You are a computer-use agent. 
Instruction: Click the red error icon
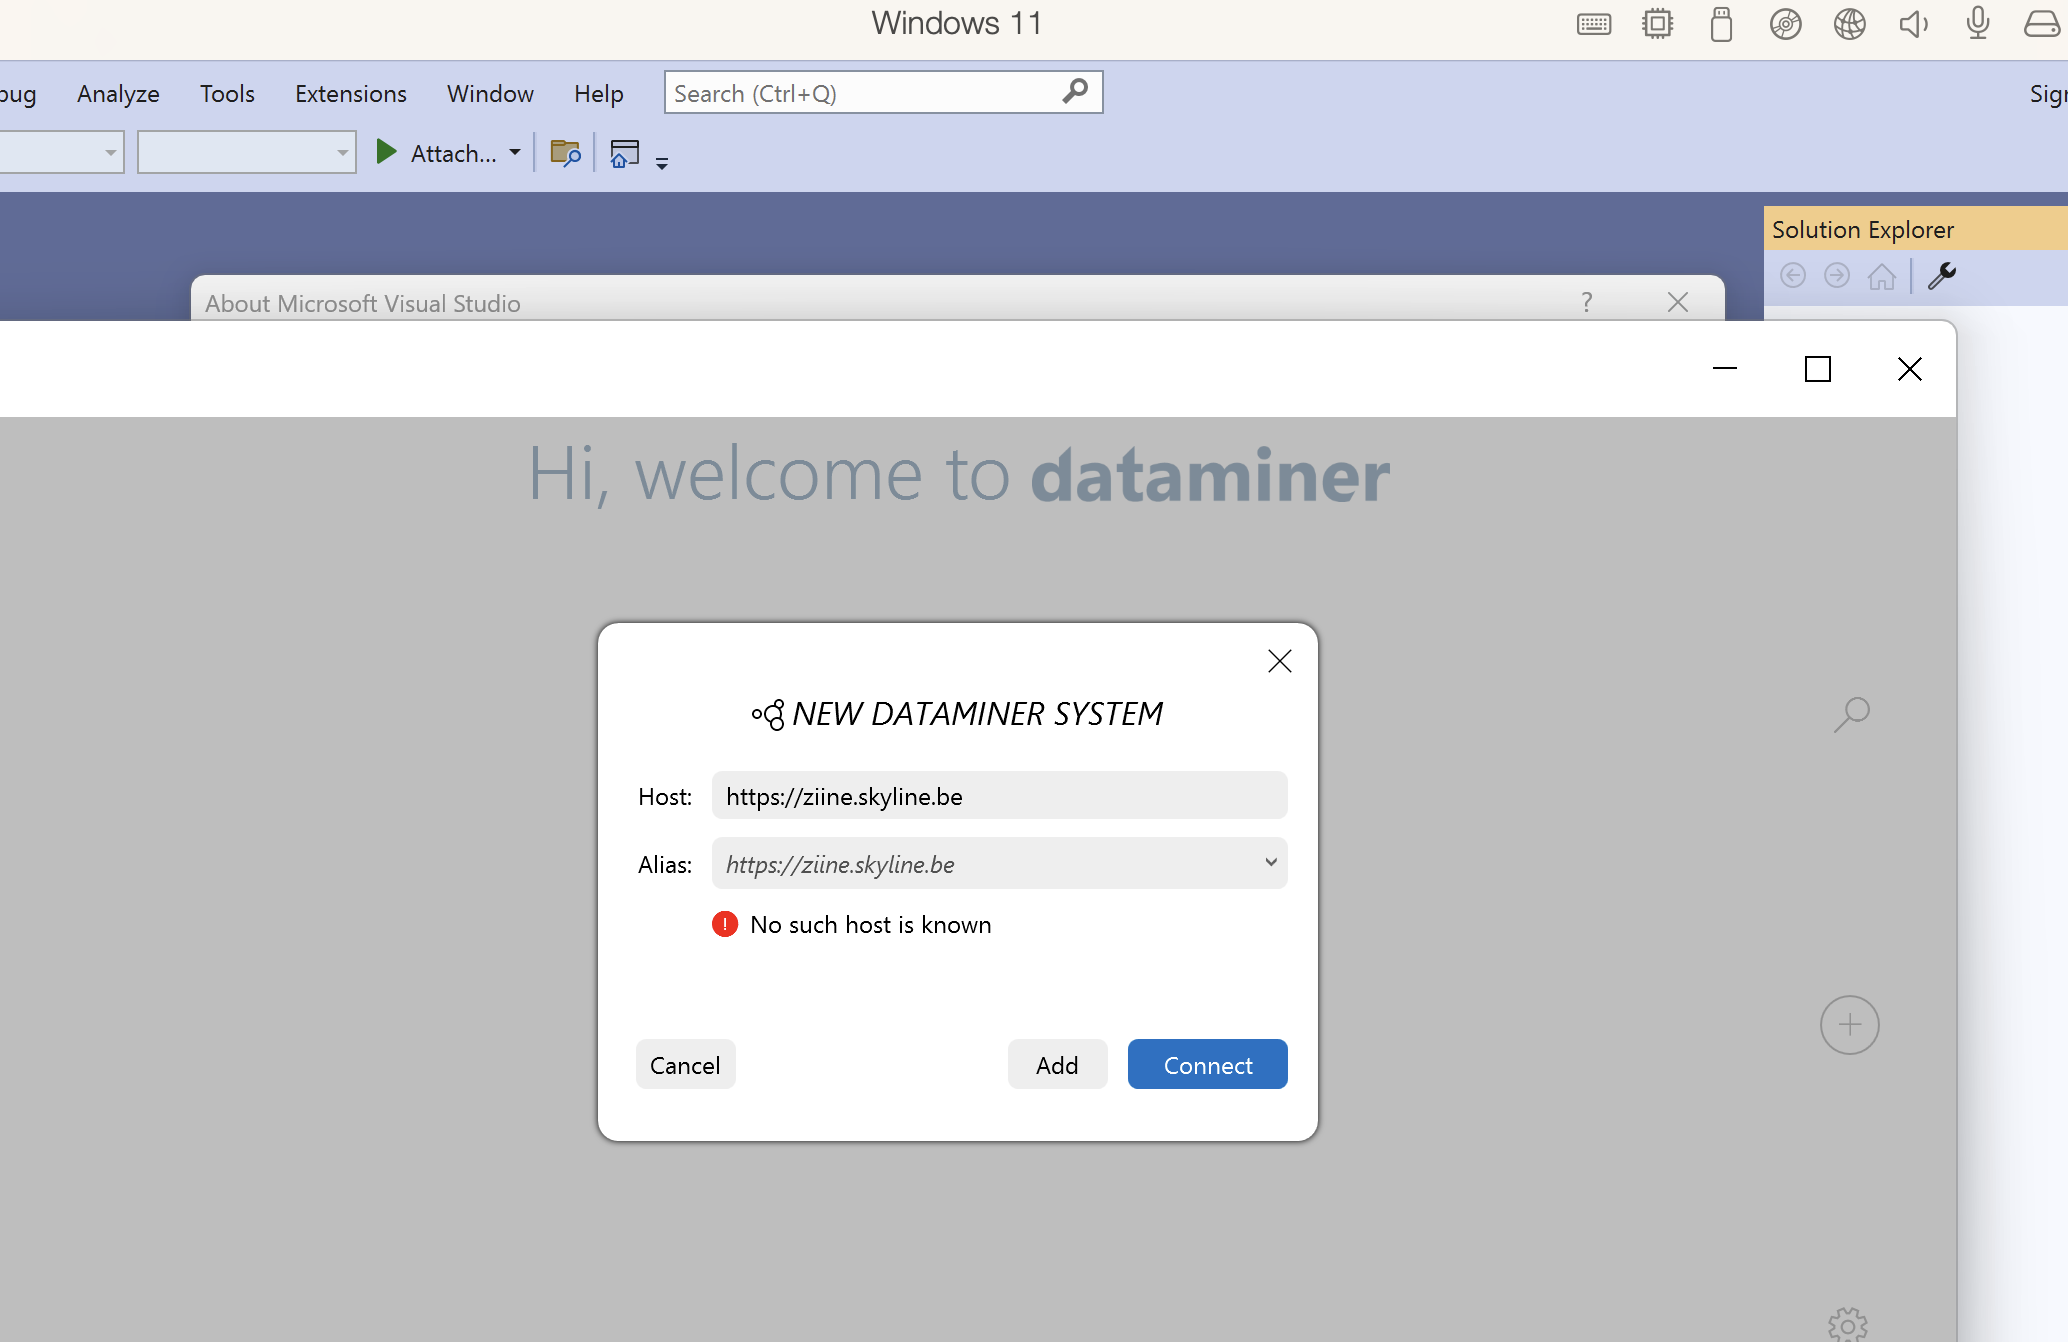[x=725, y=924]
